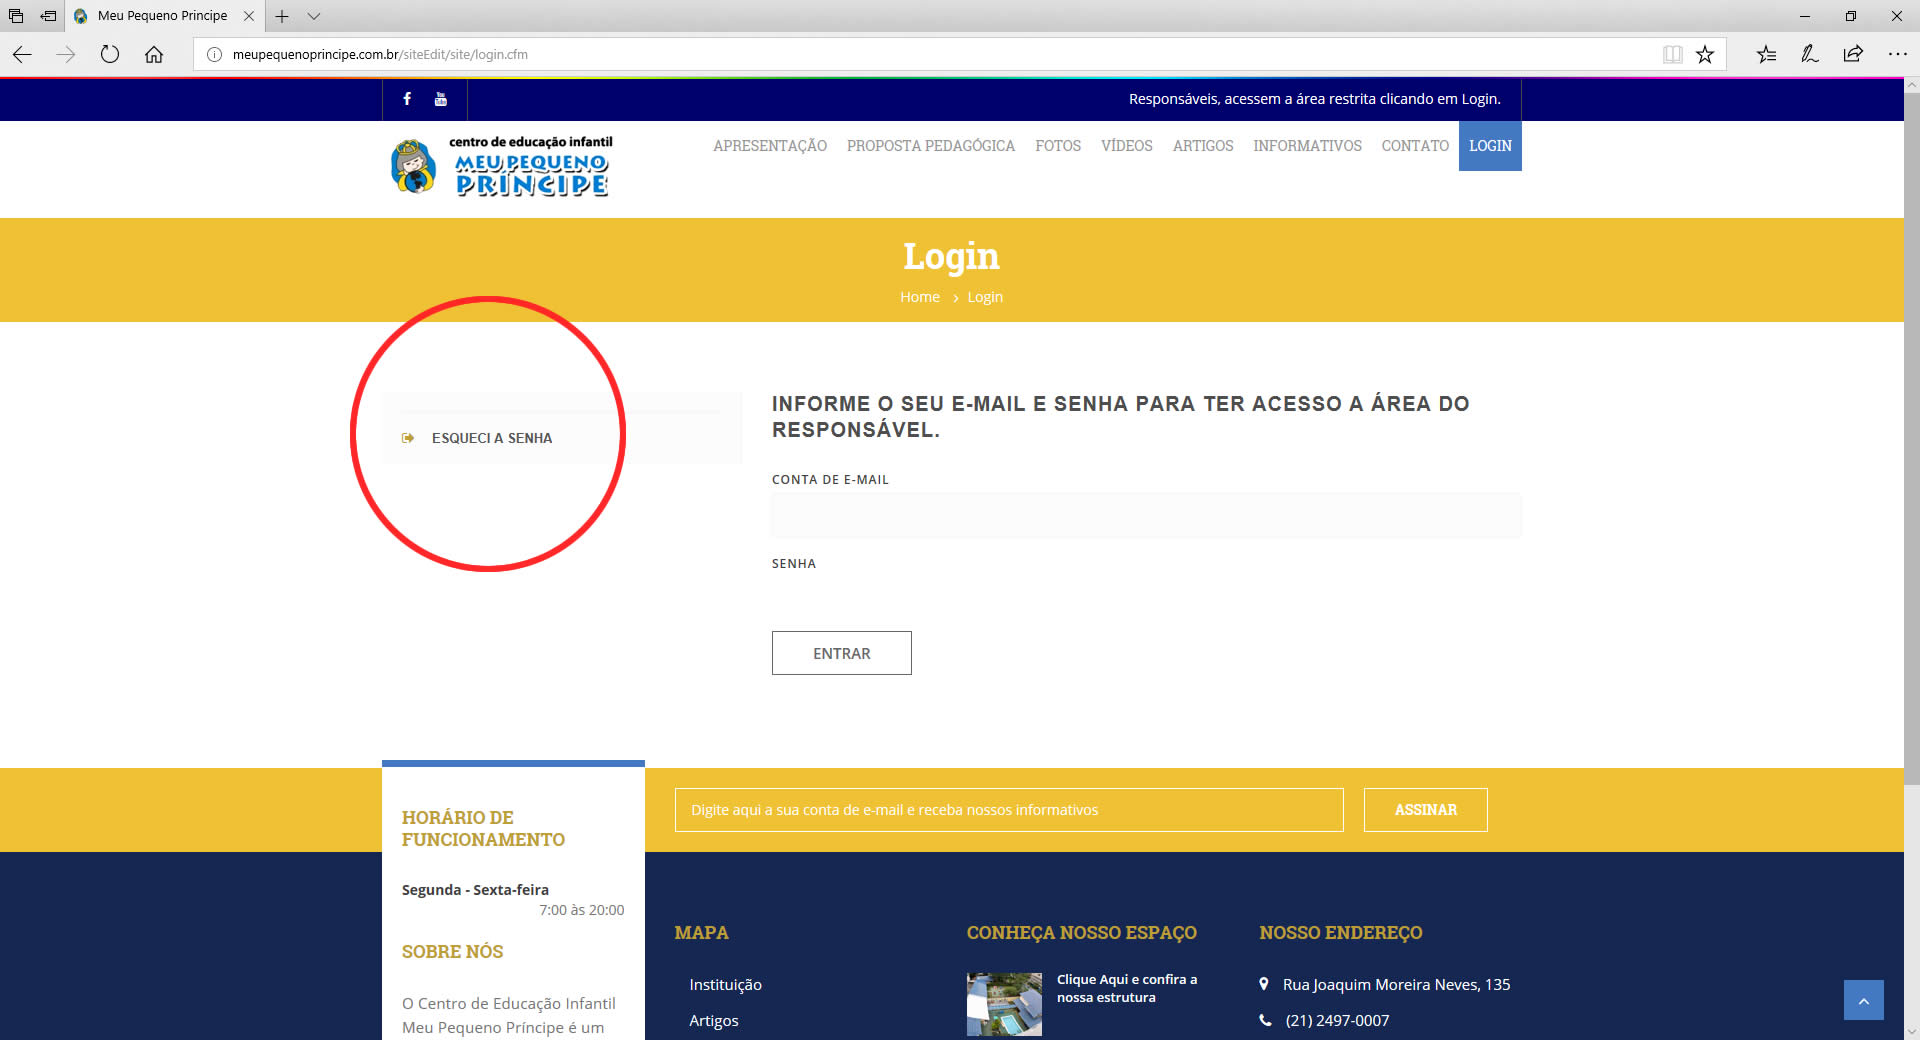Click 'Clique Aqui e confira a nossa estrutura'
This screenshot has width=1920, height=1040.
[x=1127, y=988]
